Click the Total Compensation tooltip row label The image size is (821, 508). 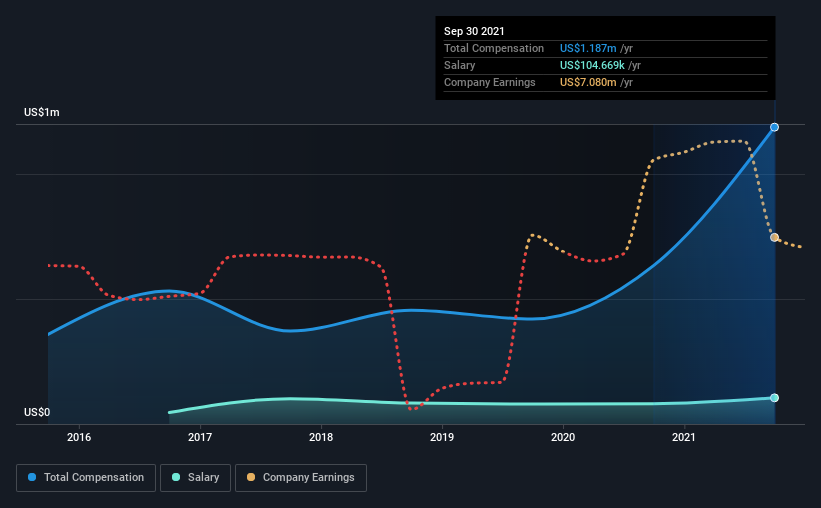[x=494, y=48]
